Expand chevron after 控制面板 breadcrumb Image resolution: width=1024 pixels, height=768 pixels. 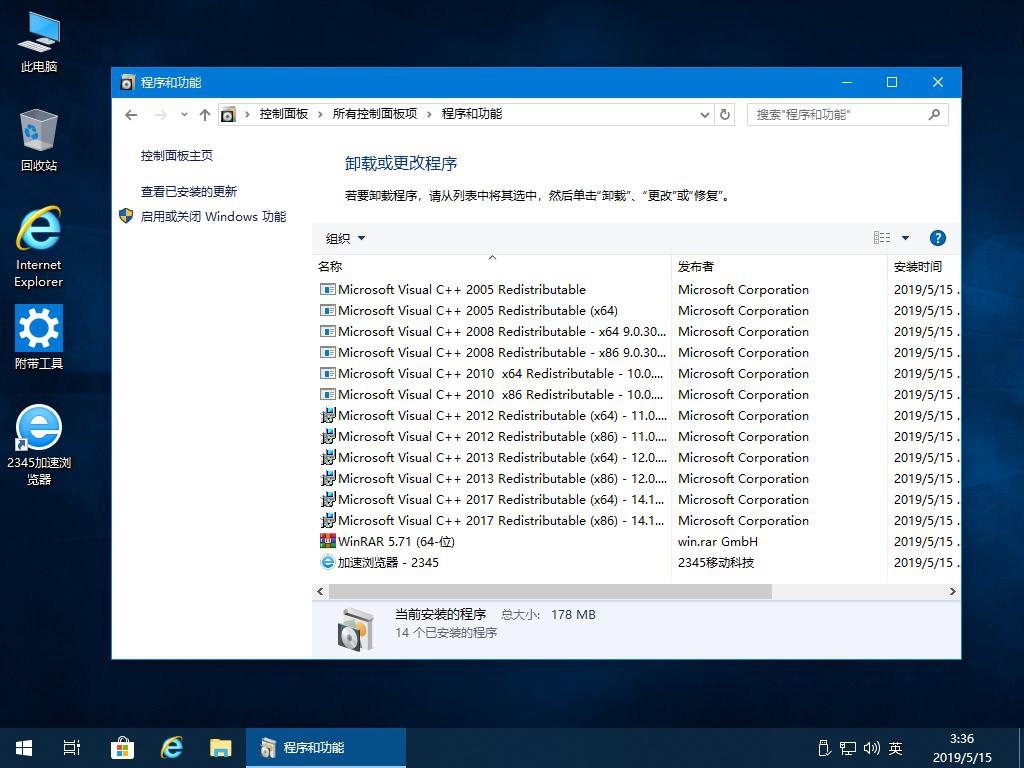[320, 114]
